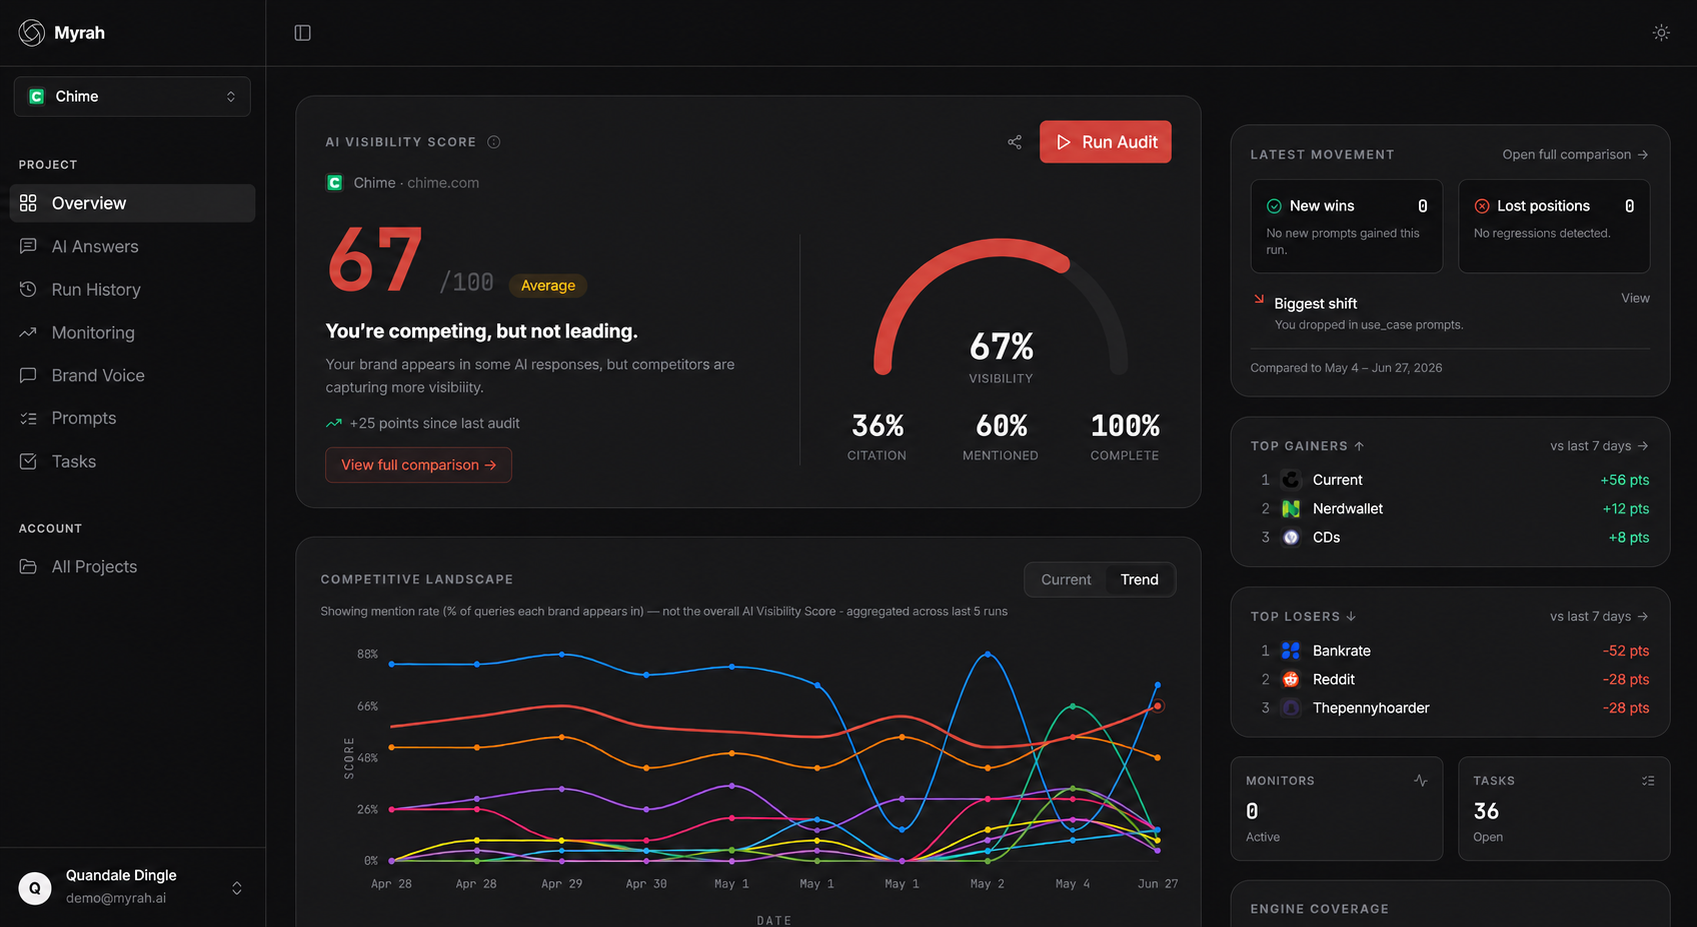This screenshot has height=927, width=1697.
Task: Click the Bankrate logo icon
Action: (1291, 651)
